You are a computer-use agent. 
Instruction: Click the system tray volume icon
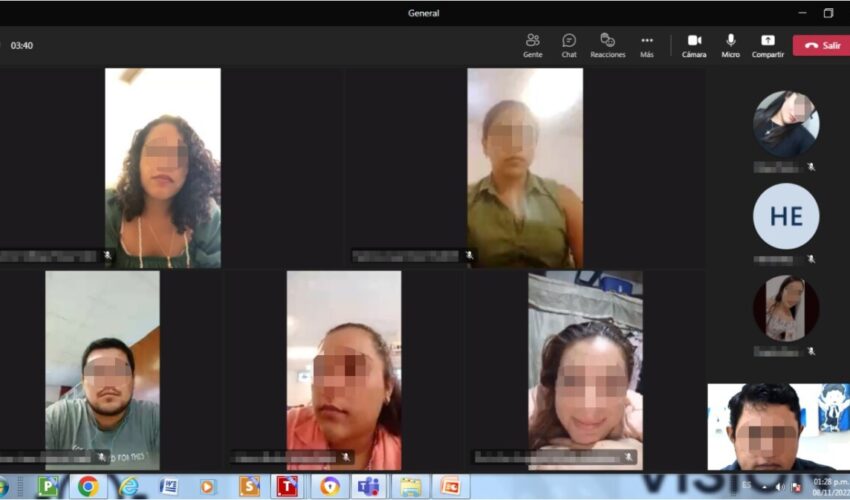[780, 487]
